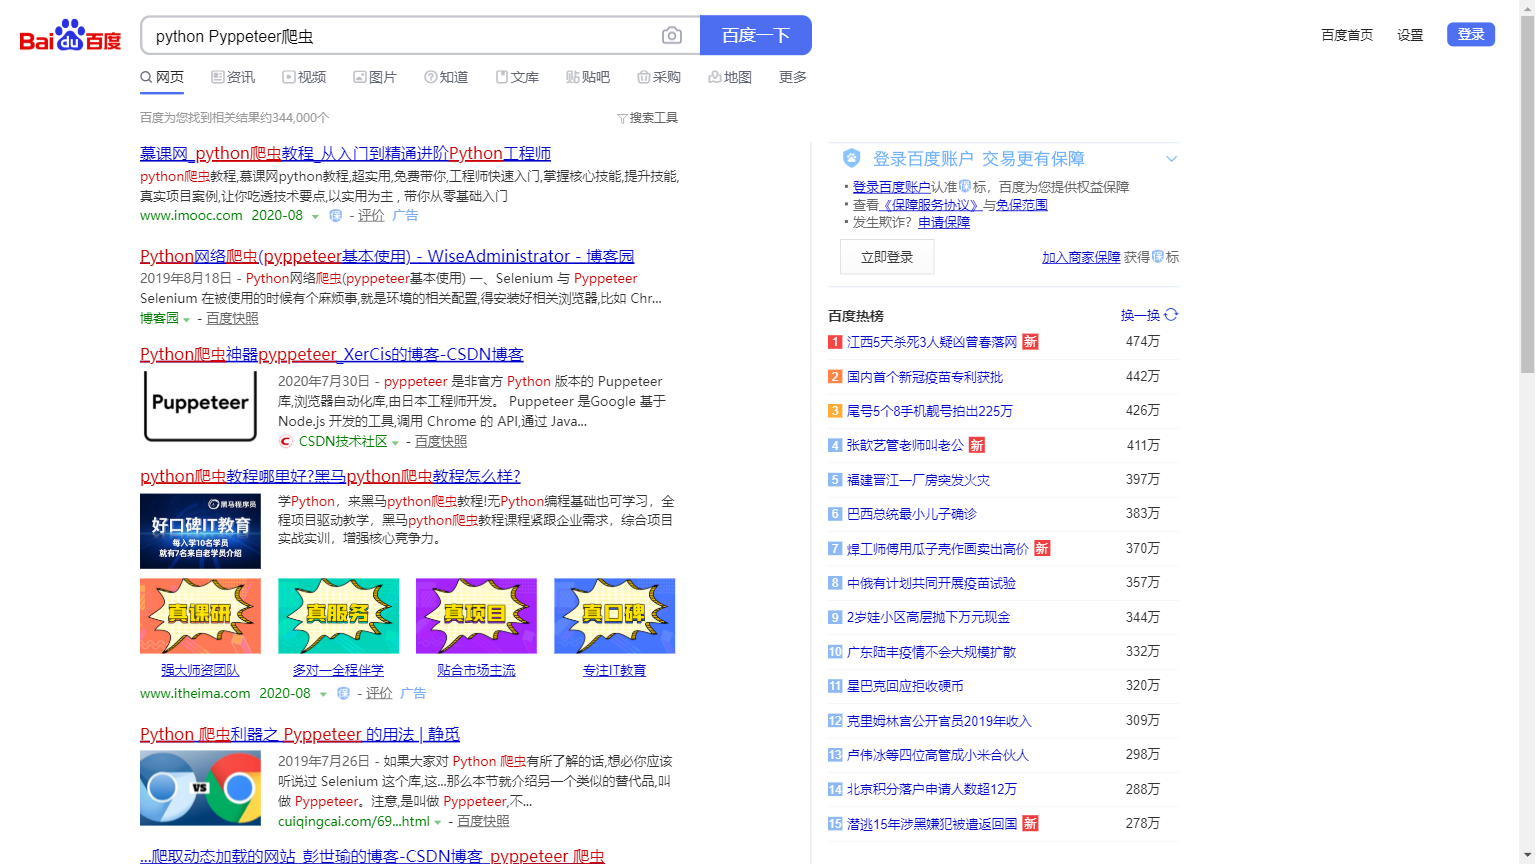This screenshot has width=1536, height=864.
Task: Switch to the 资讯 tab
Action: 233,77
